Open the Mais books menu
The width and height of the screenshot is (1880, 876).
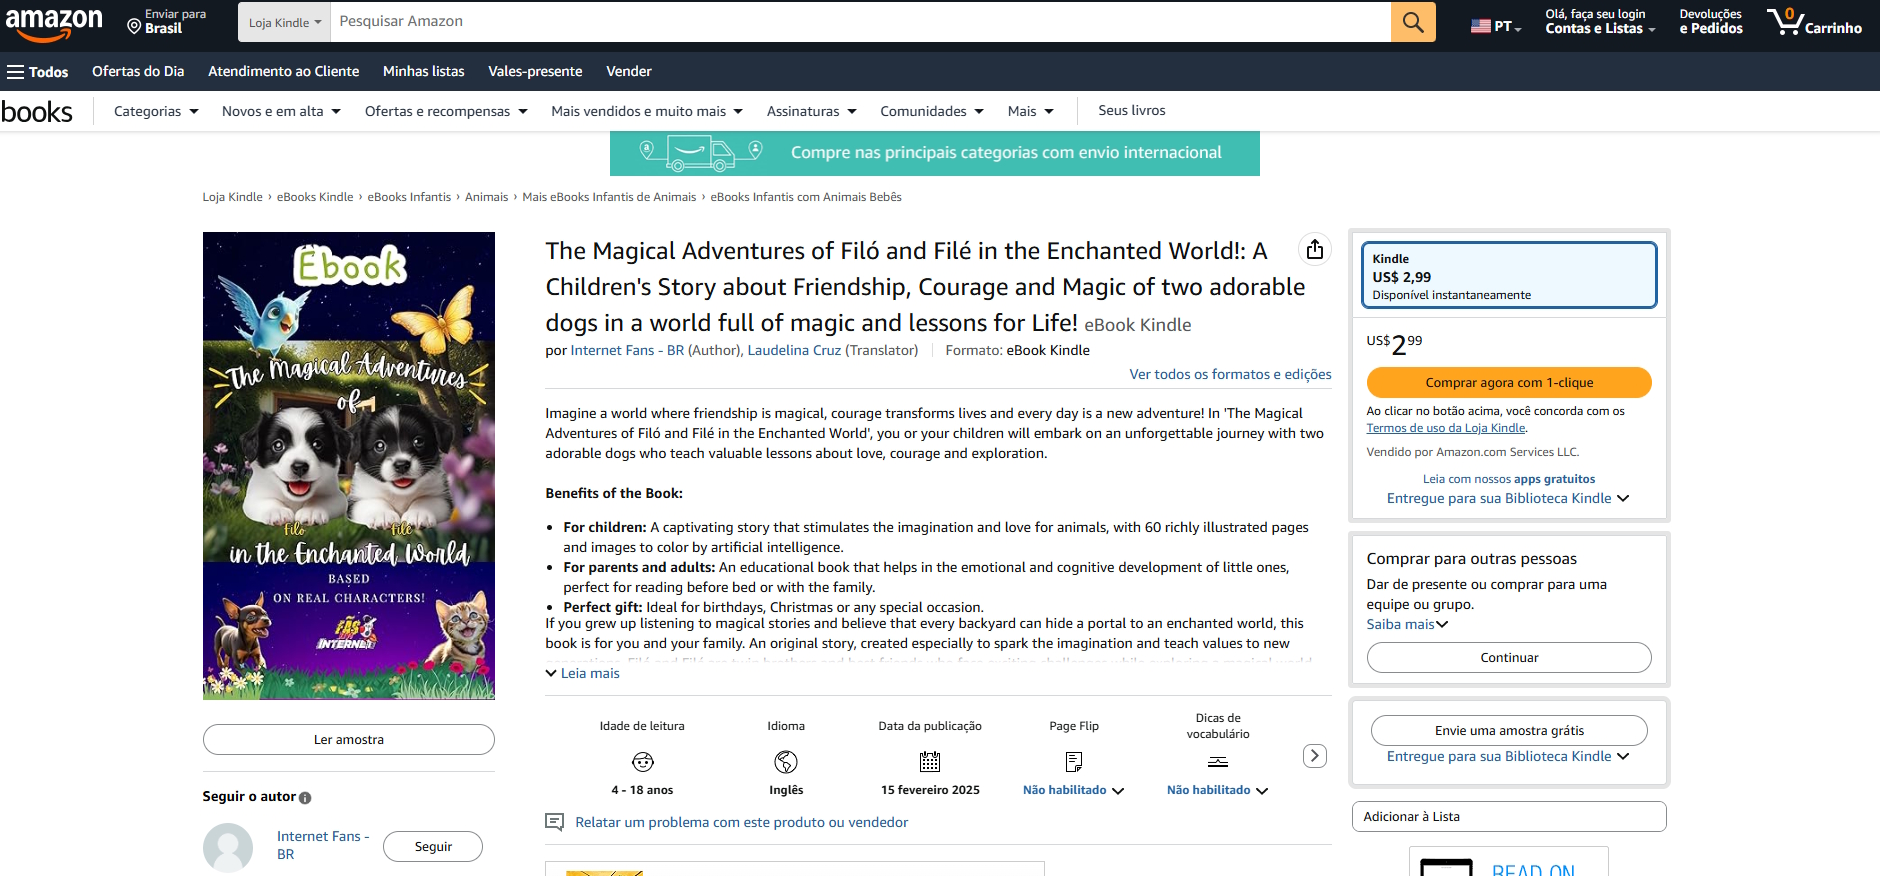(x=1031, y=111)
